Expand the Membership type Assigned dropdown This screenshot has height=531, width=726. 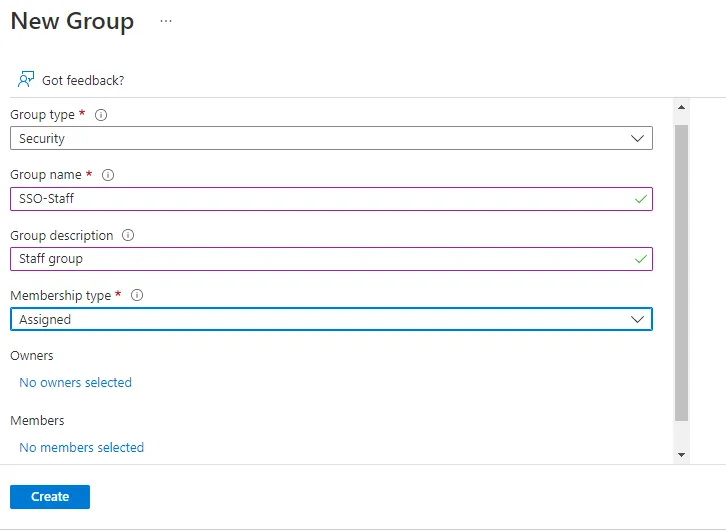tap(332, 319)
